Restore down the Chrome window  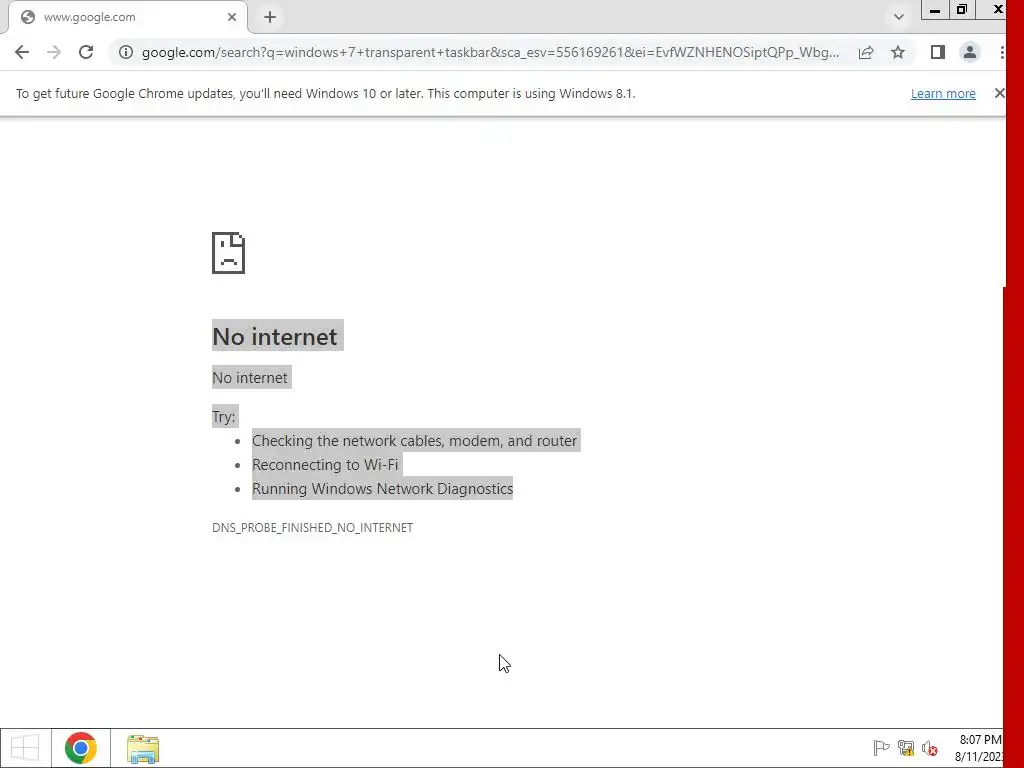tap(962, 10)
